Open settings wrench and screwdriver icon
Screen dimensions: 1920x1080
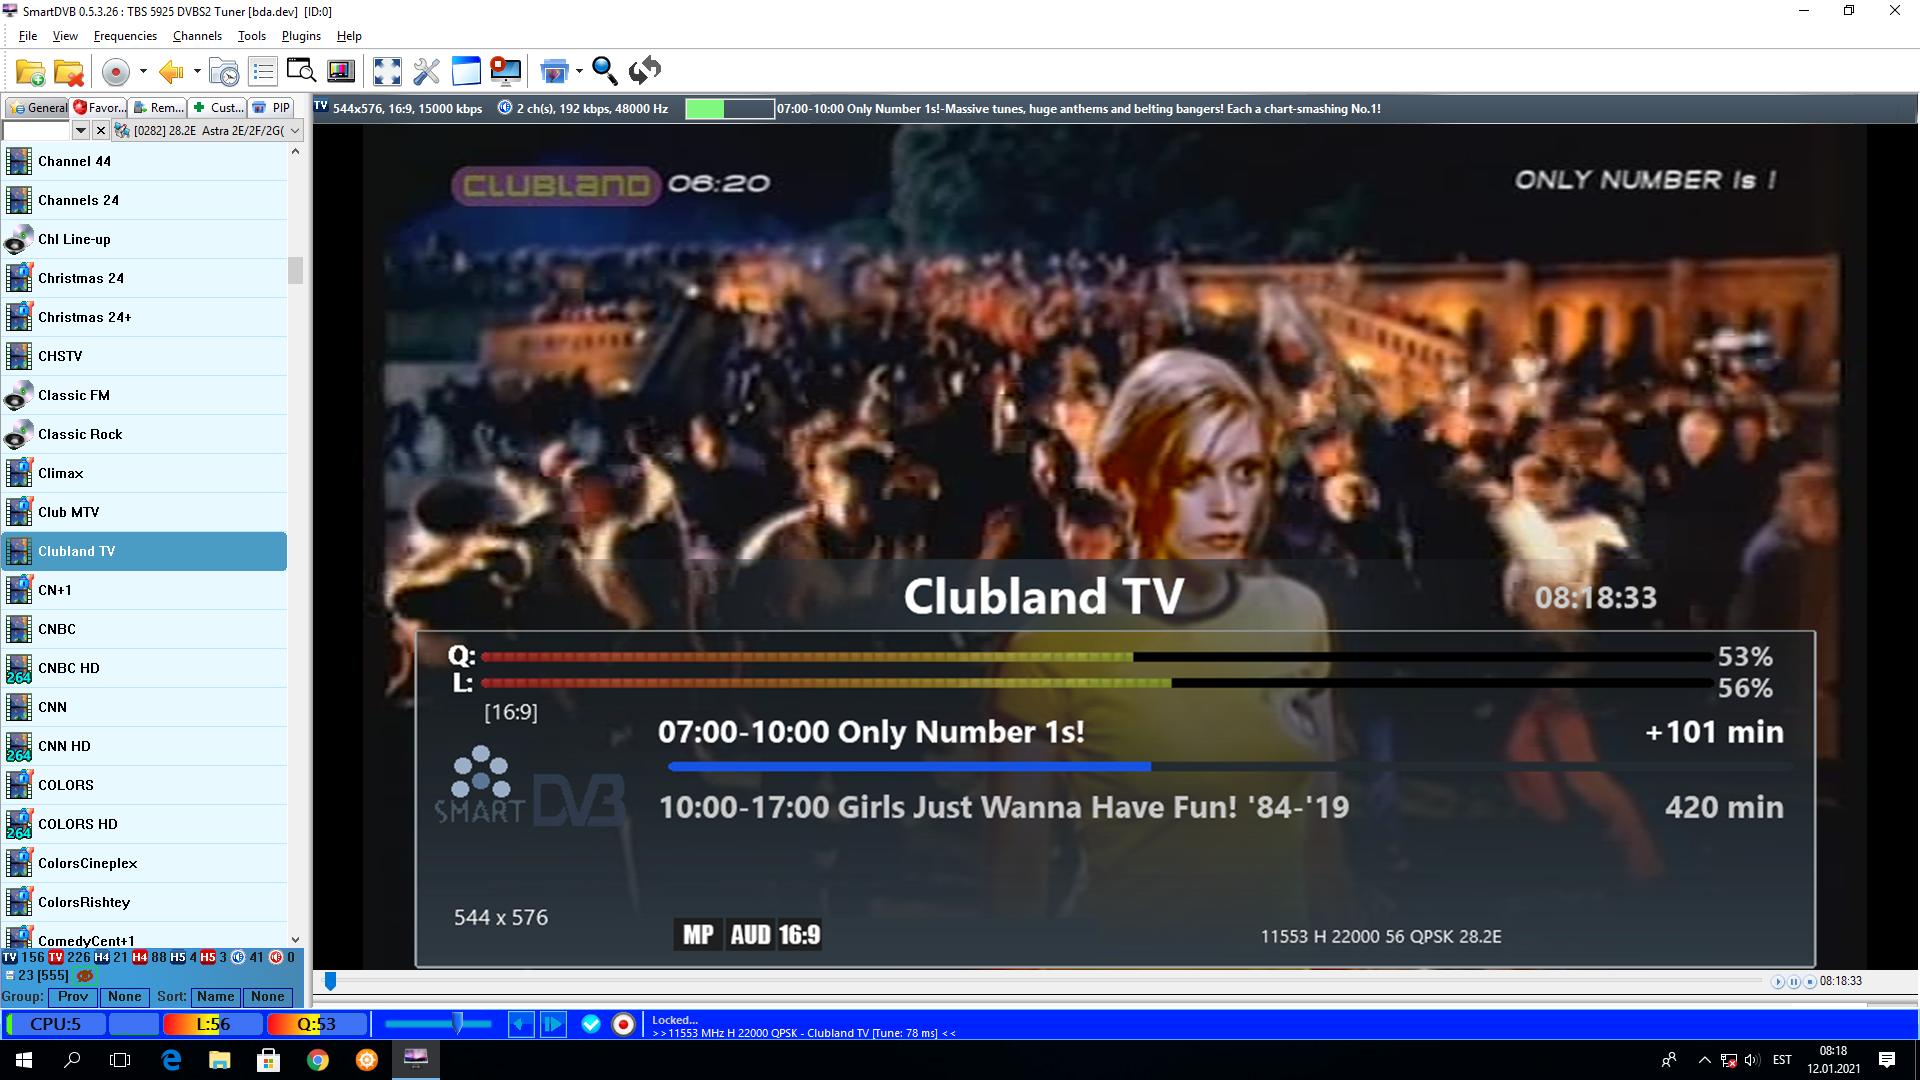coord(426,71)
